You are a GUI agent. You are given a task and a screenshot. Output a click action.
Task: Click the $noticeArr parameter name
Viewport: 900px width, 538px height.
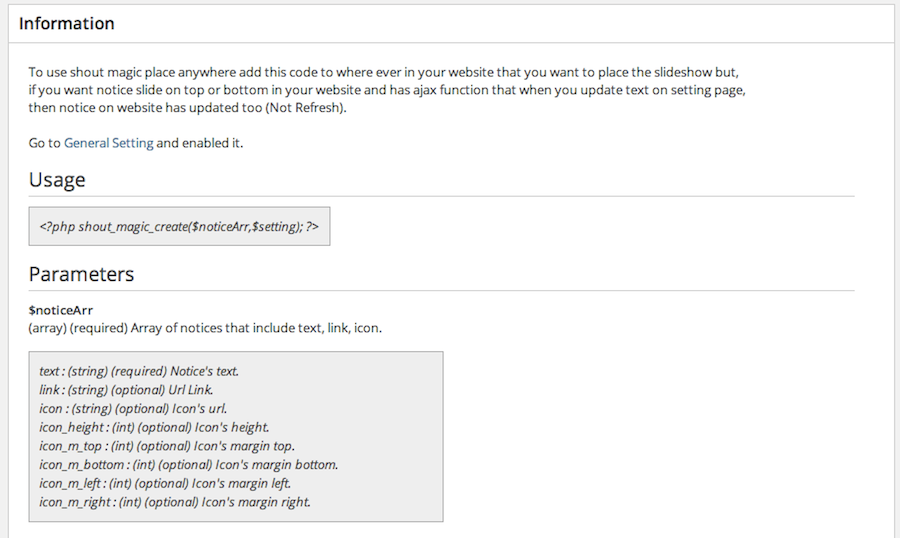[x=61, y=310]
